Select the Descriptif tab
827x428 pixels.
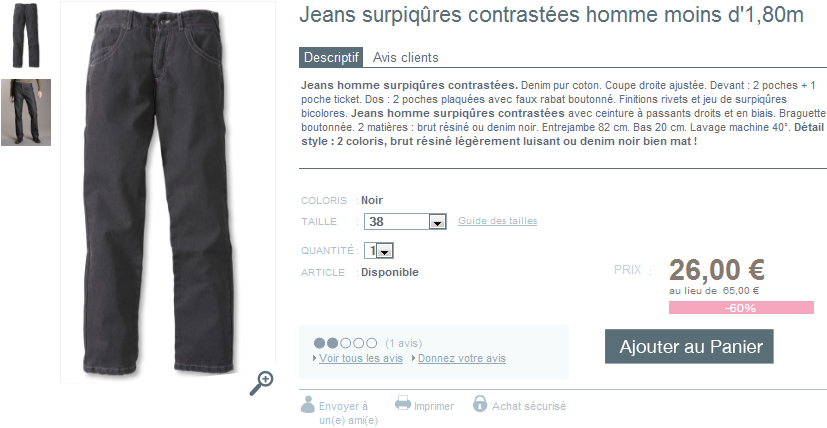pos(331,58)
